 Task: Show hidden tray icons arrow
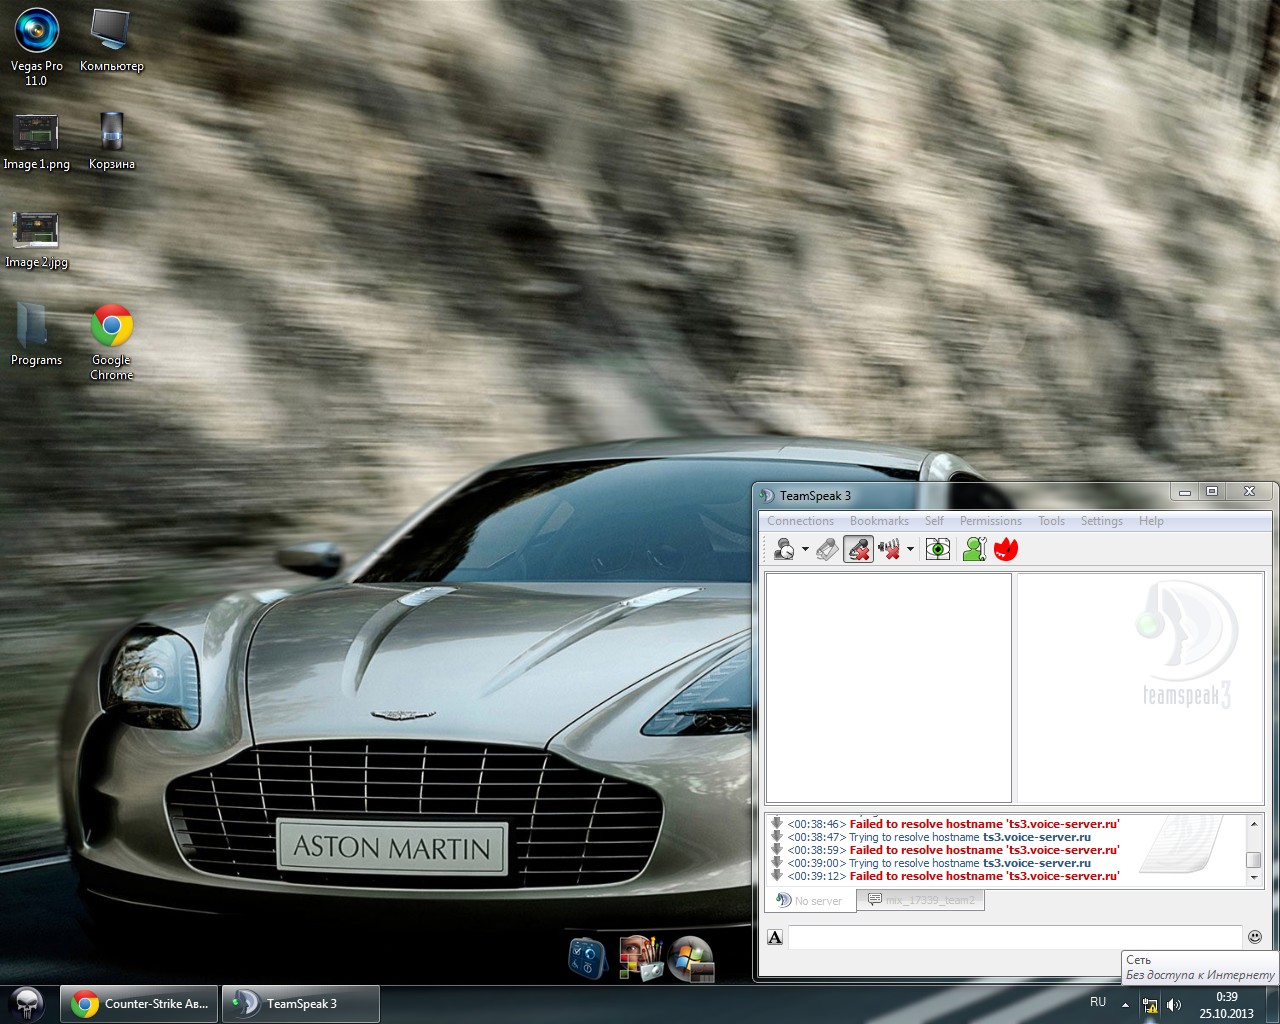[x=1125, y=1004]
